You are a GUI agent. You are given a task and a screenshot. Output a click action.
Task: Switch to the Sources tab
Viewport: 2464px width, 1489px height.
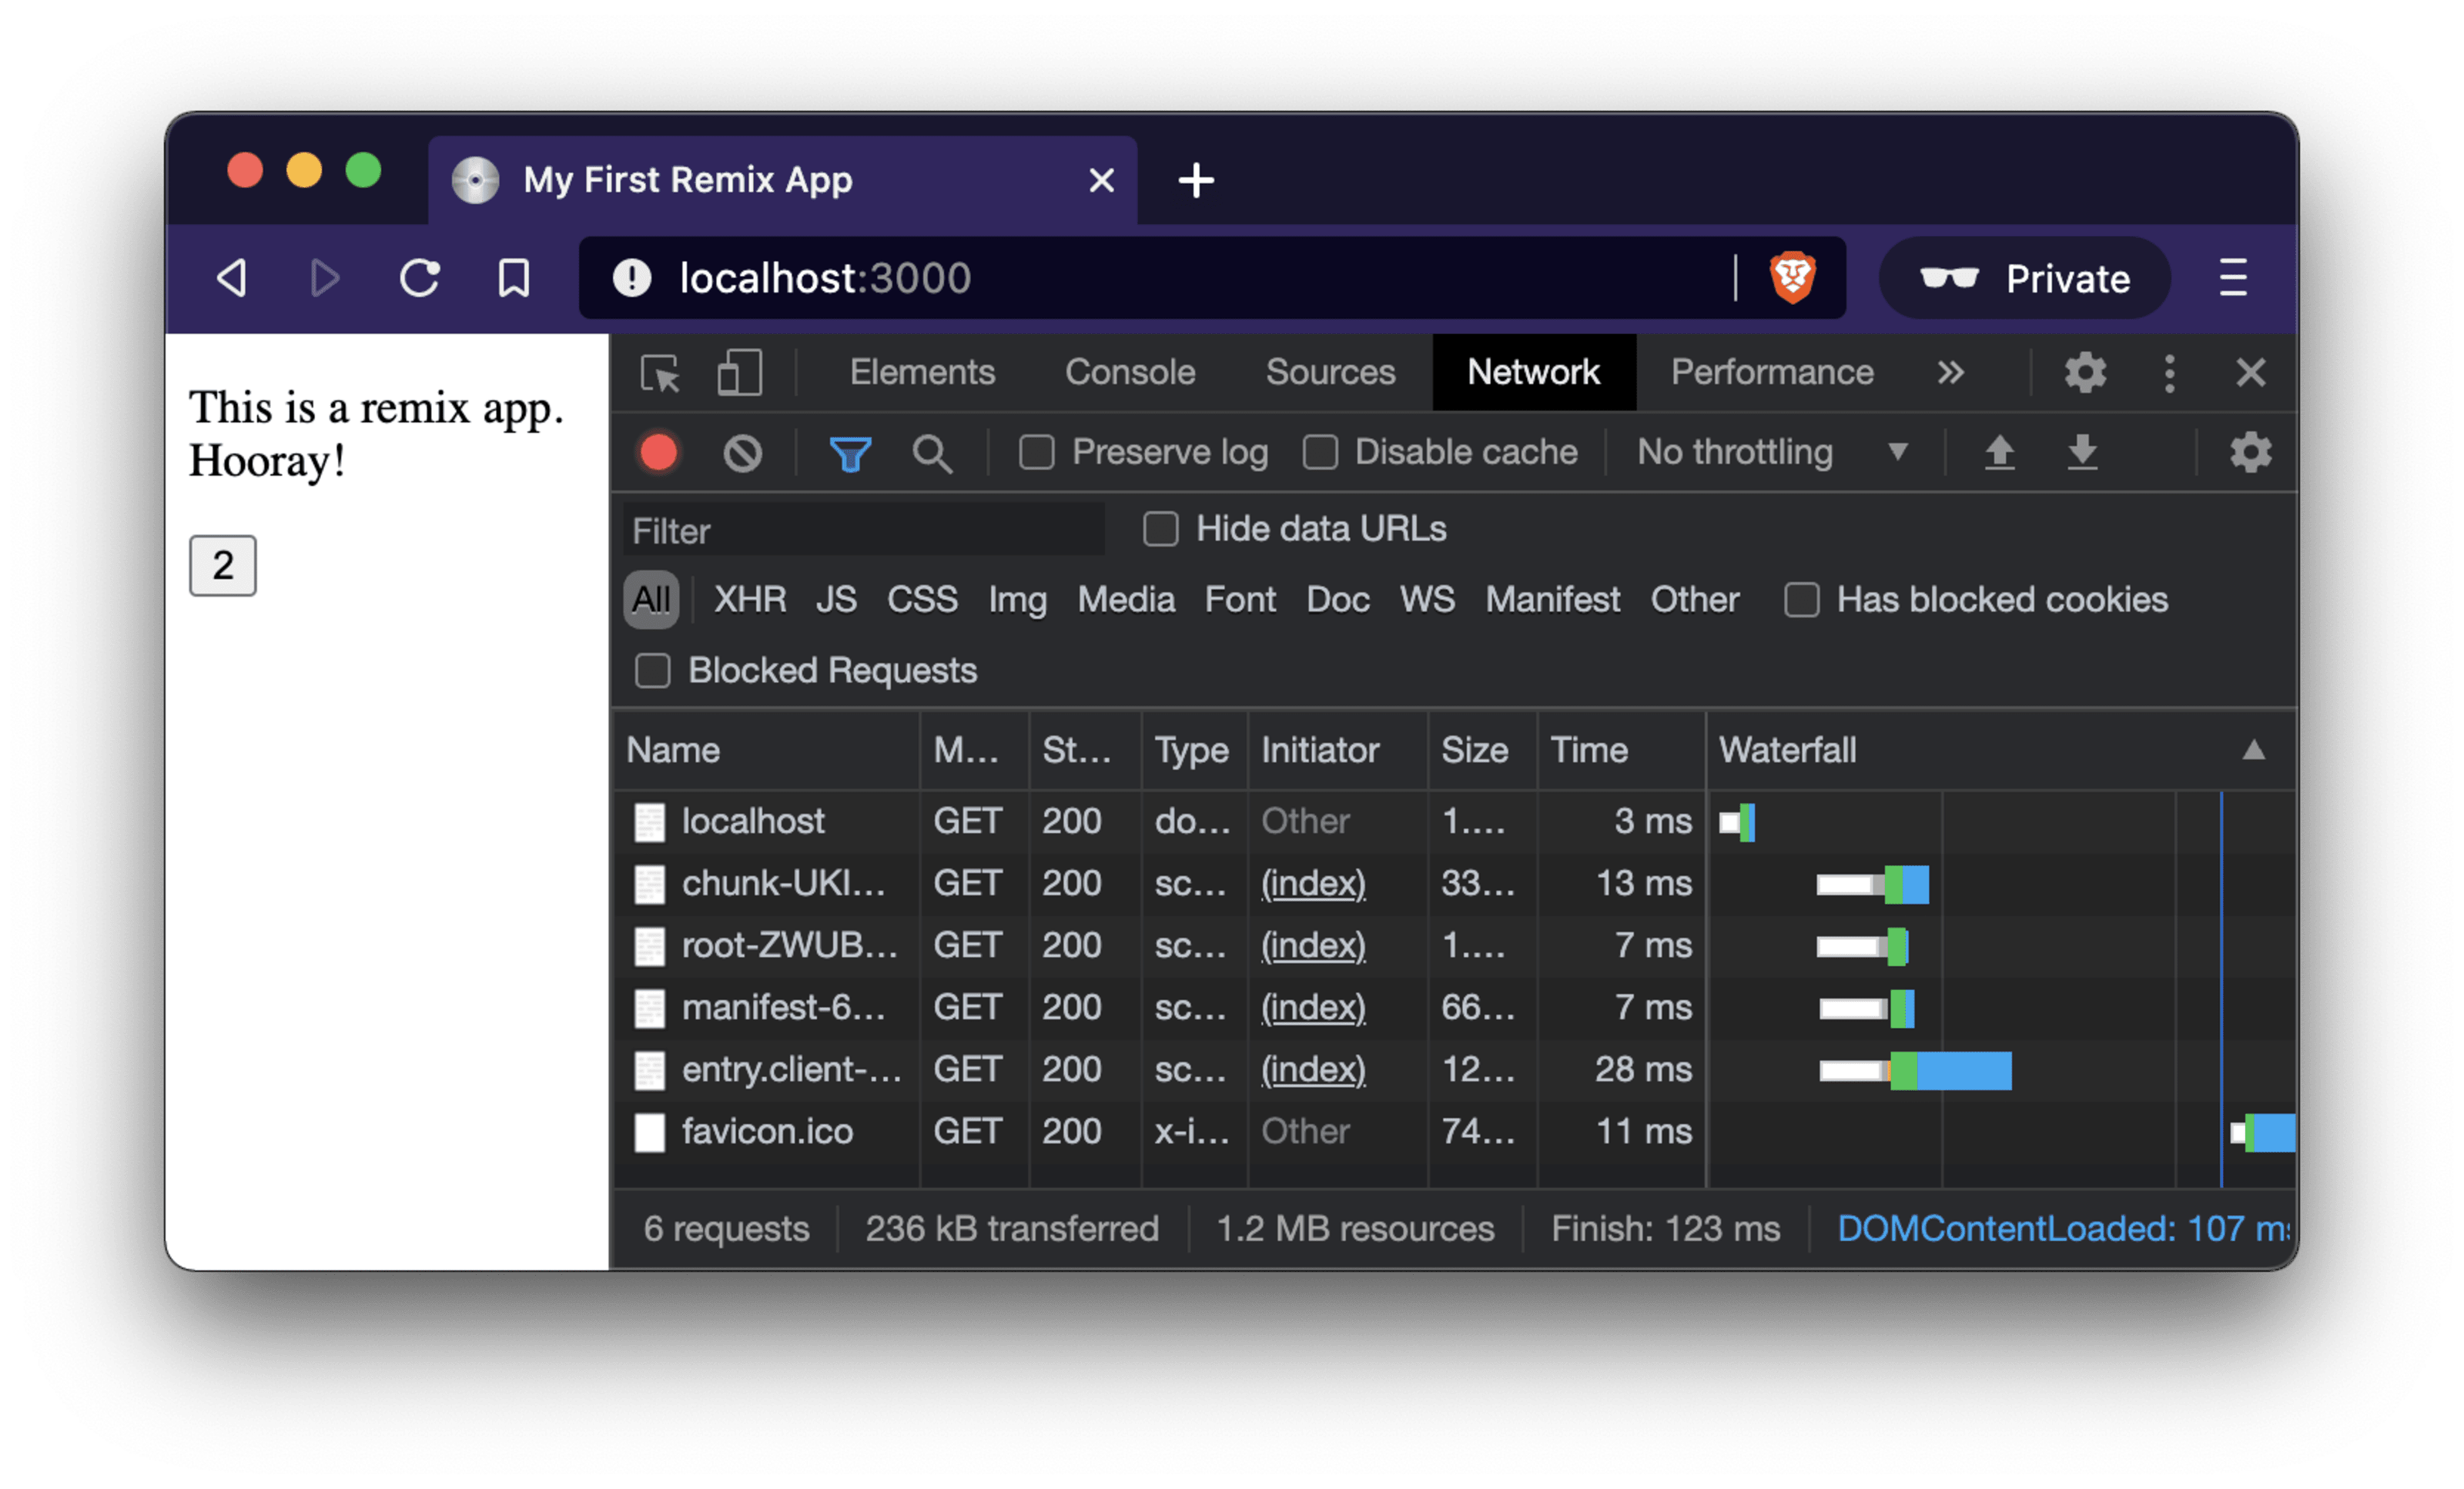[x=1330, y=373]
